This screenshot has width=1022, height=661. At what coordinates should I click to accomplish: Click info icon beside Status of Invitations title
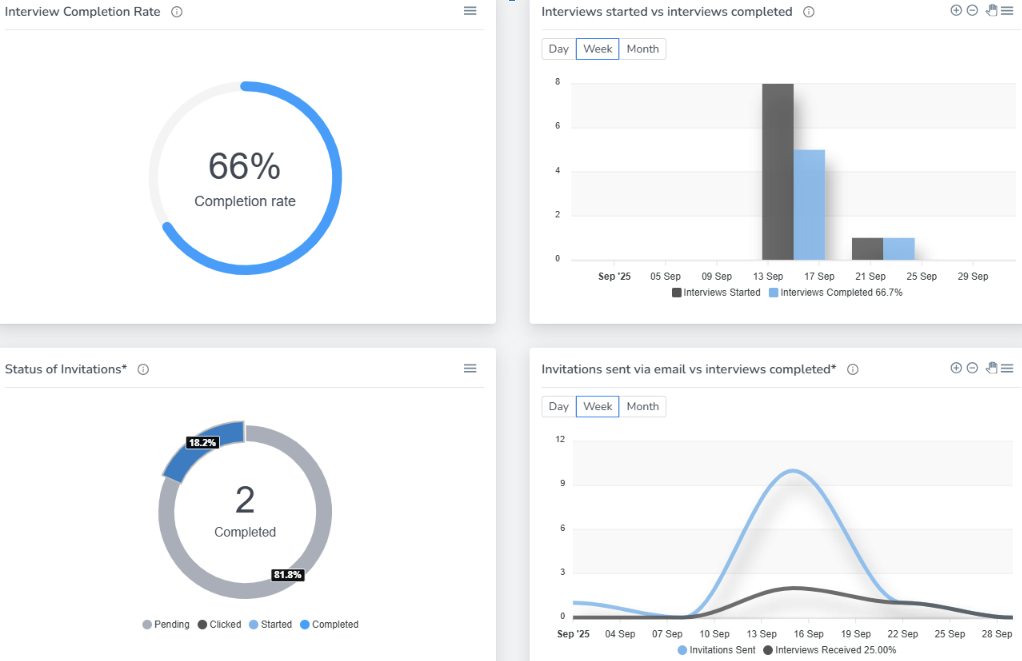(143, 370)
